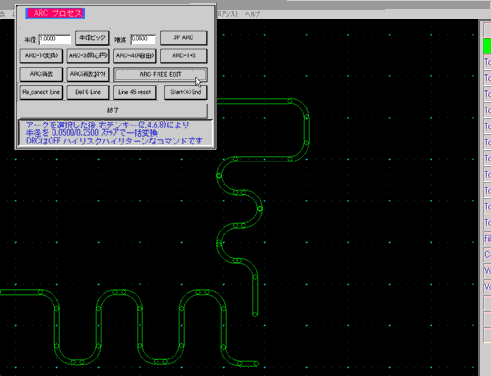This screenshot has width=491, height=376.
Task: Click the ARC-1 convert button
Action: [x=41, y=56]
